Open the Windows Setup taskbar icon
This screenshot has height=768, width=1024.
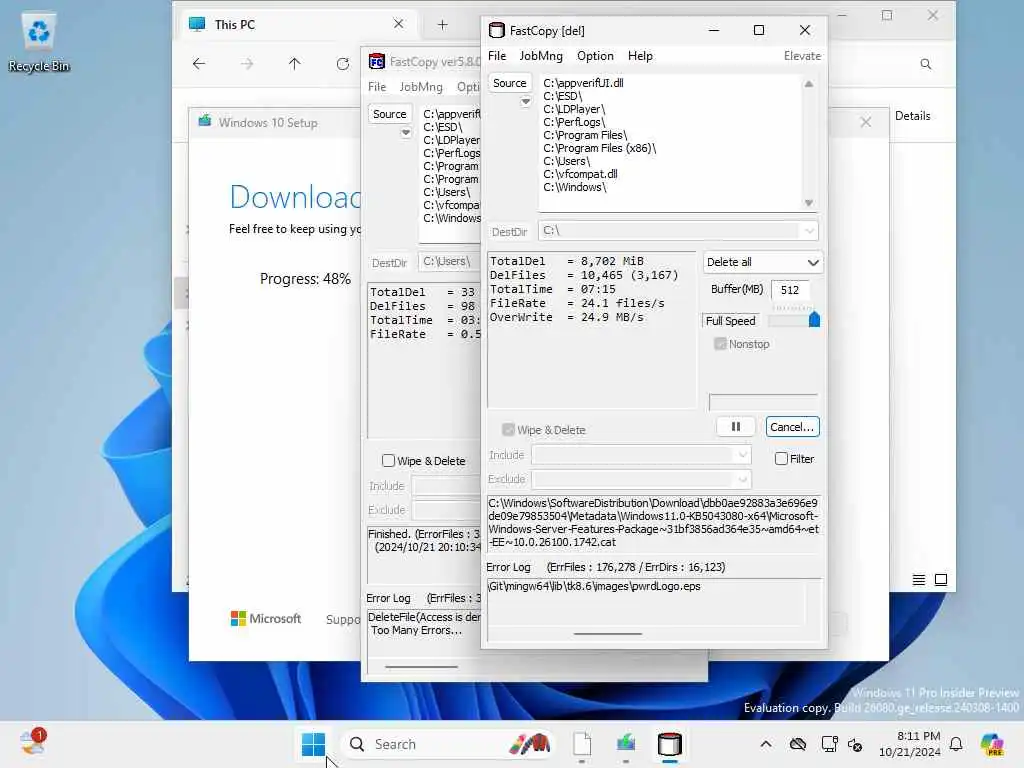click(x=626, y=744)
